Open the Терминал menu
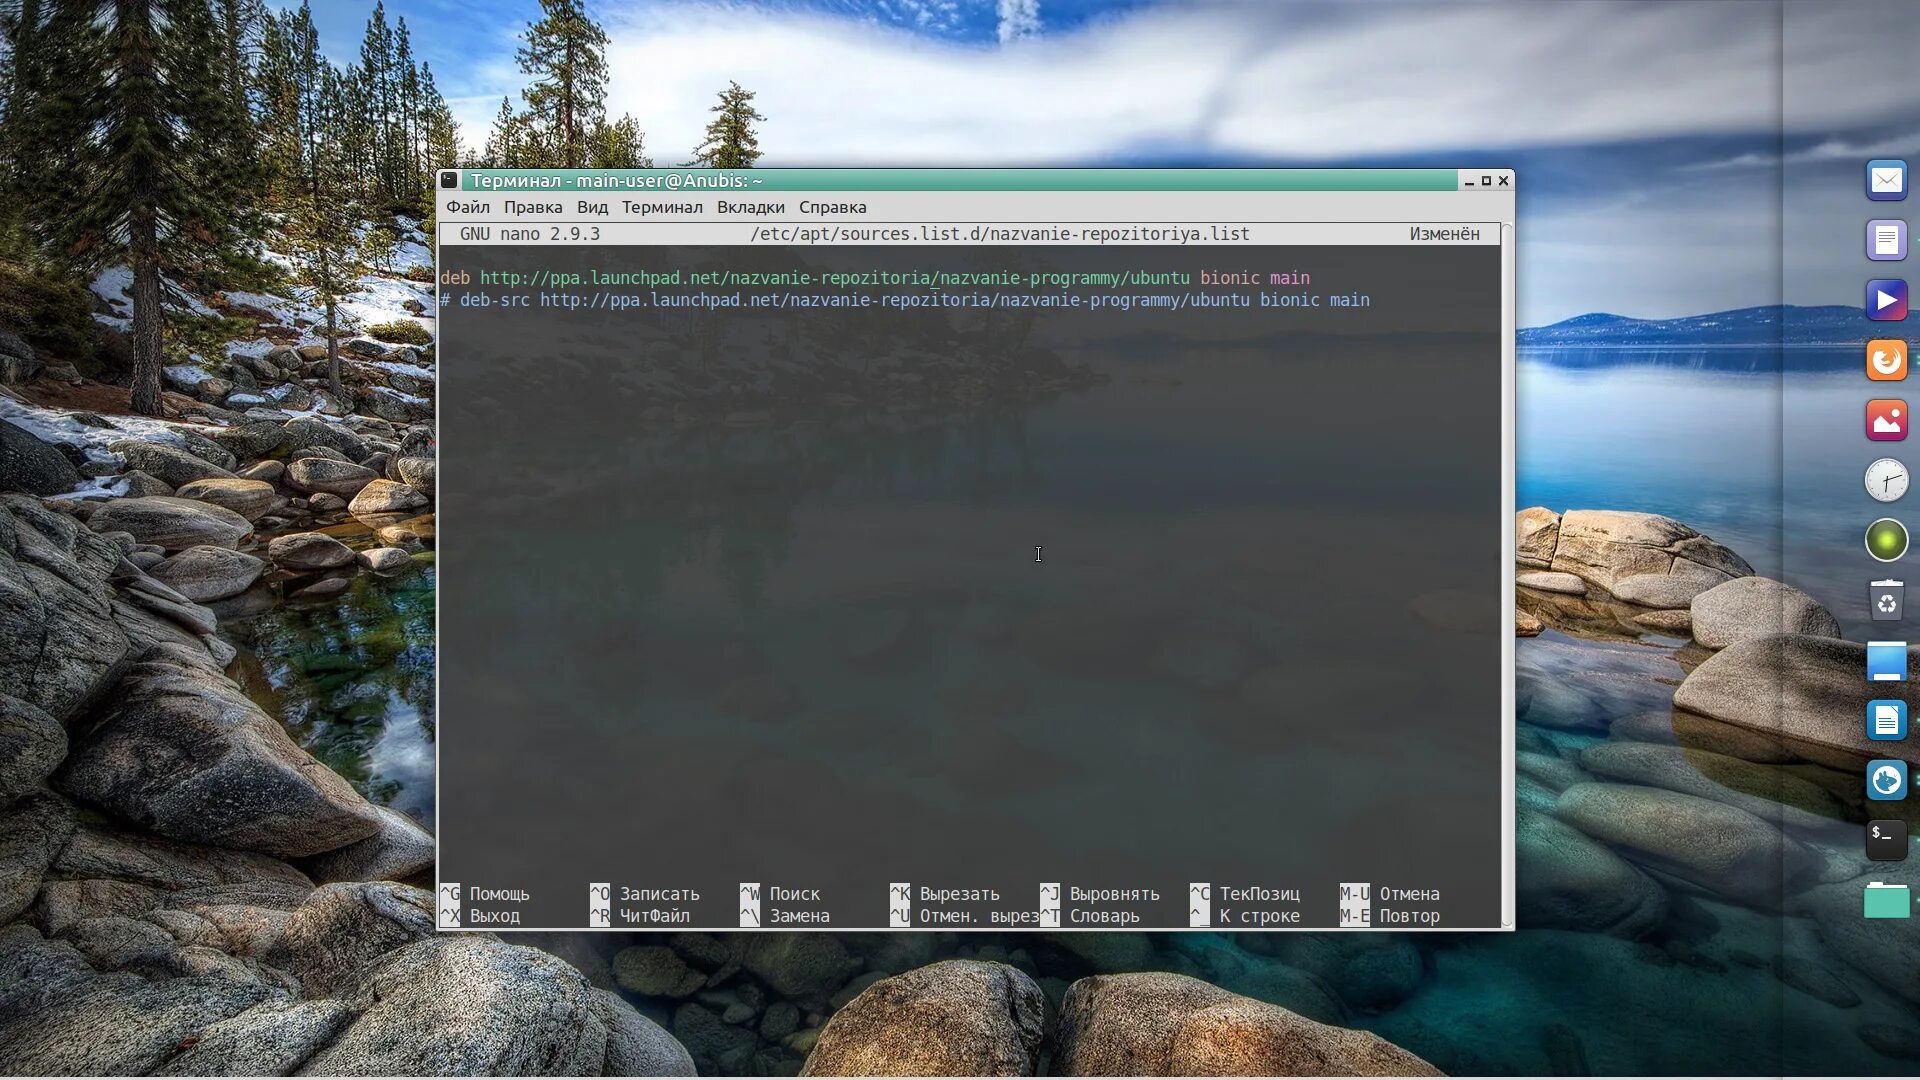 pyautogui.click(x=661, y=207)
